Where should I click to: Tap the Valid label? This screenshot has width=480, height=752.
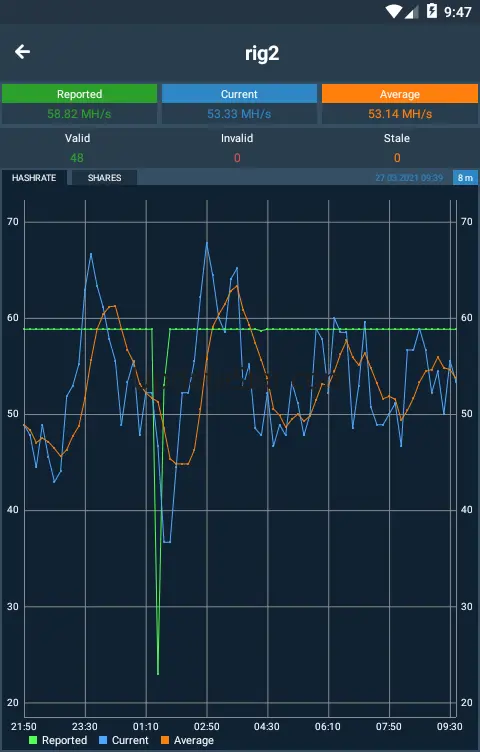click(x=78, y=138)
